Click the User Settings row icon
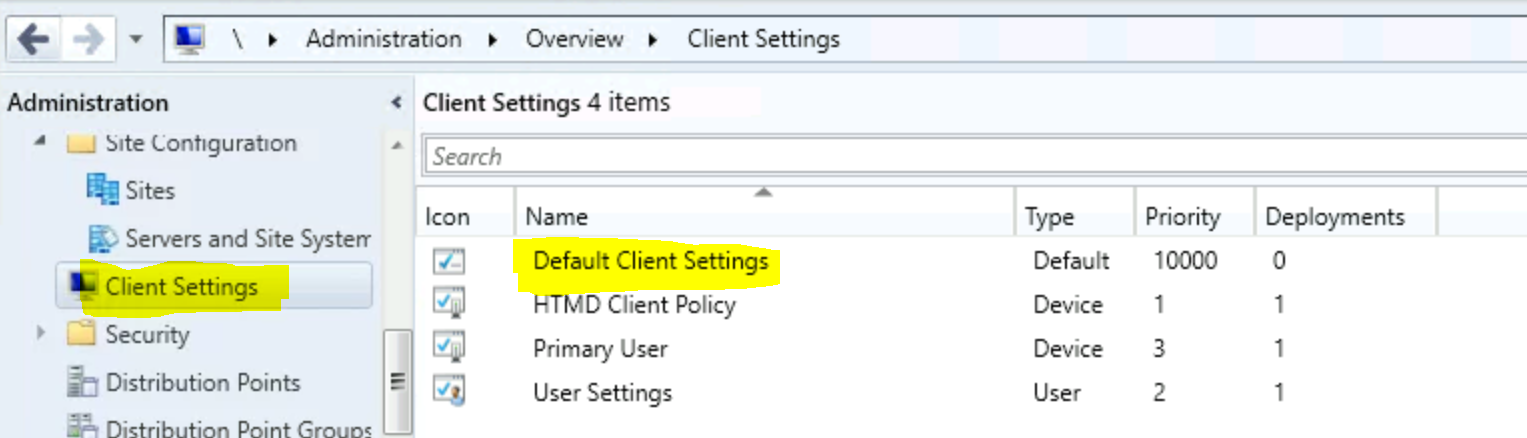Viewport: 1527px width, 438px height. (449, 391)
